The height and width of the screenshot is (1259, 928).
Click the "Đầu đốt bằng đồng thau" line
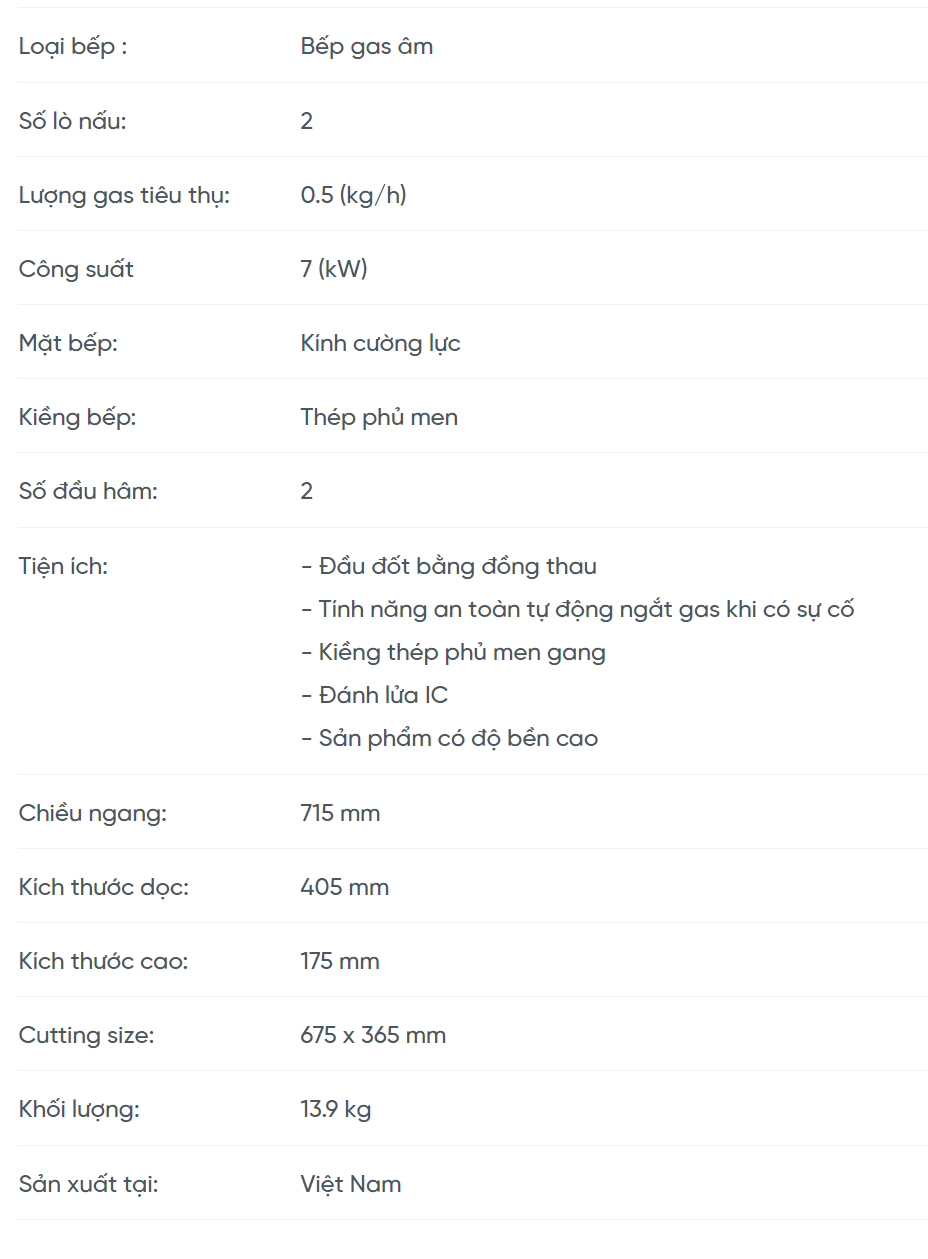449,566
